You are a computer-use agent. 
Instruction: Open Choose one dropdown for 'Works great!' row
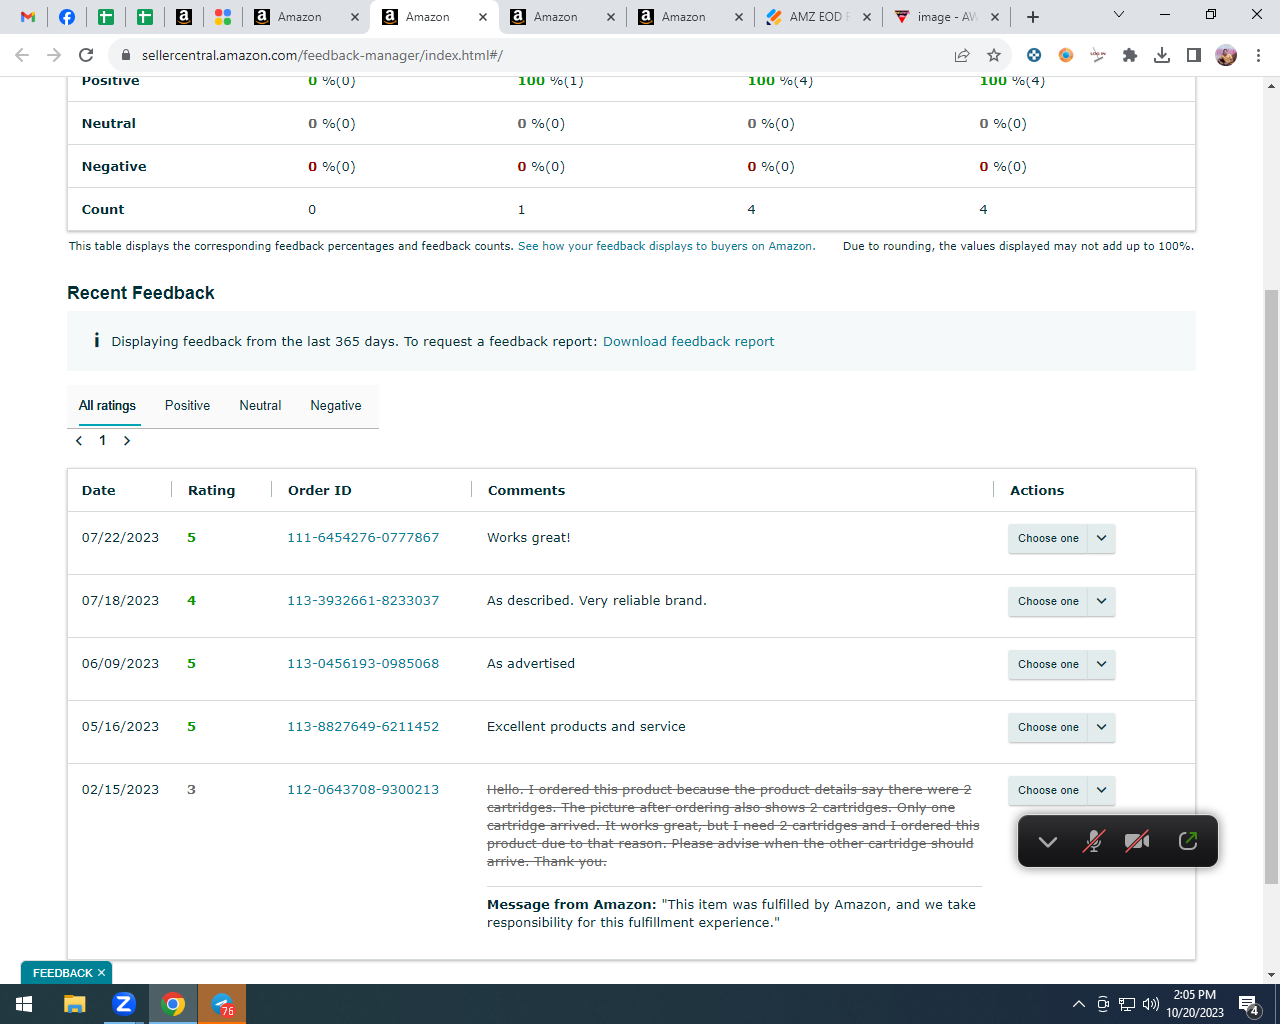(1061, 538)
